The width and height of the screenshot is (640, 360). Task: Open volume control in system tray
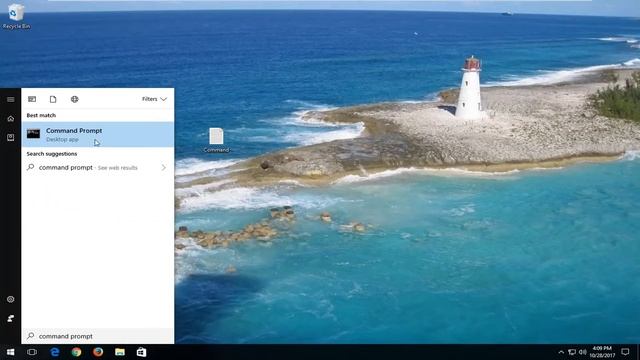pyautogui.click(x=583, y=352)
